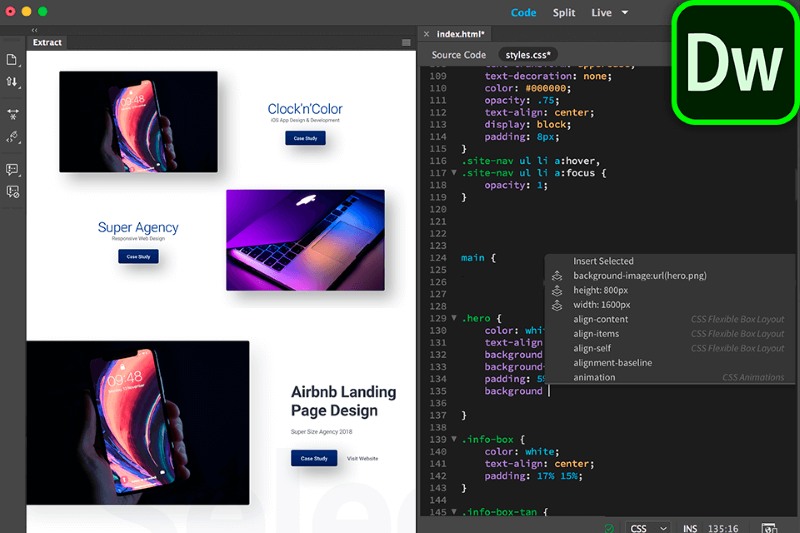800x533 pixels.
Task: Select the Extract panel tab
Action: 47,43
